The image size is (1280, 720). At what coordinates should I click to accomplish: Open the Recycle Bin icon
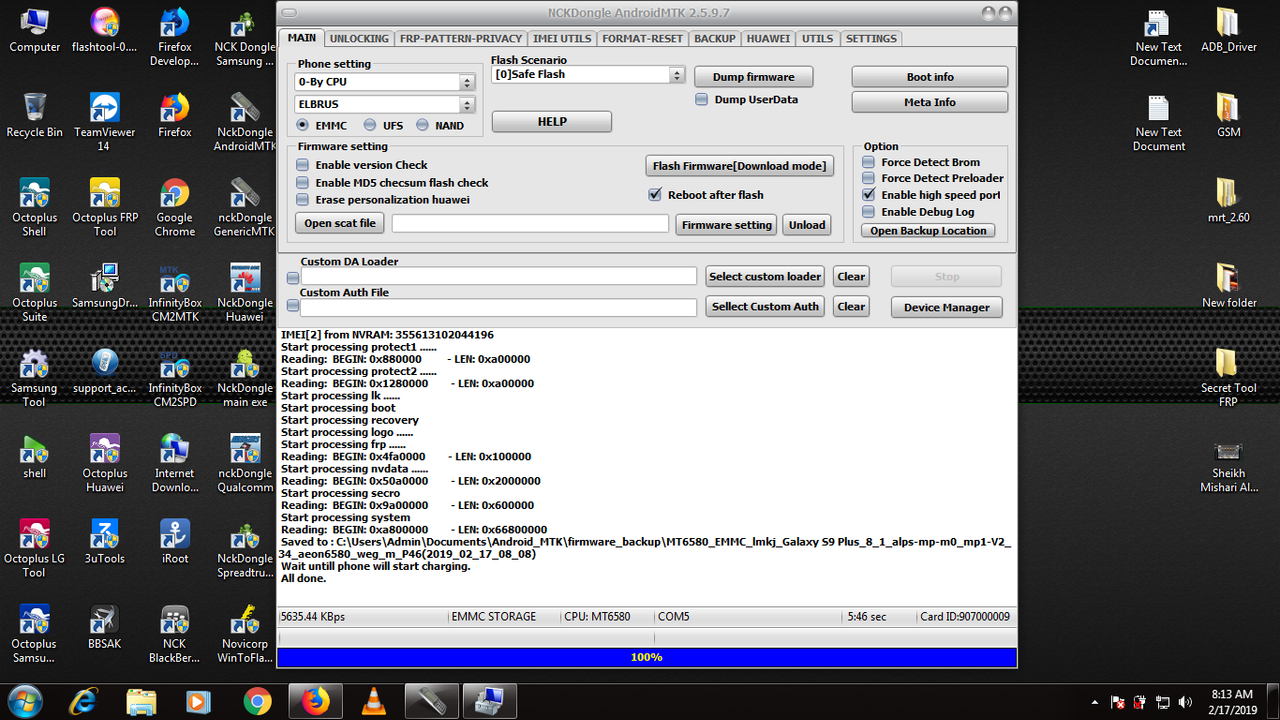point(35,116)
